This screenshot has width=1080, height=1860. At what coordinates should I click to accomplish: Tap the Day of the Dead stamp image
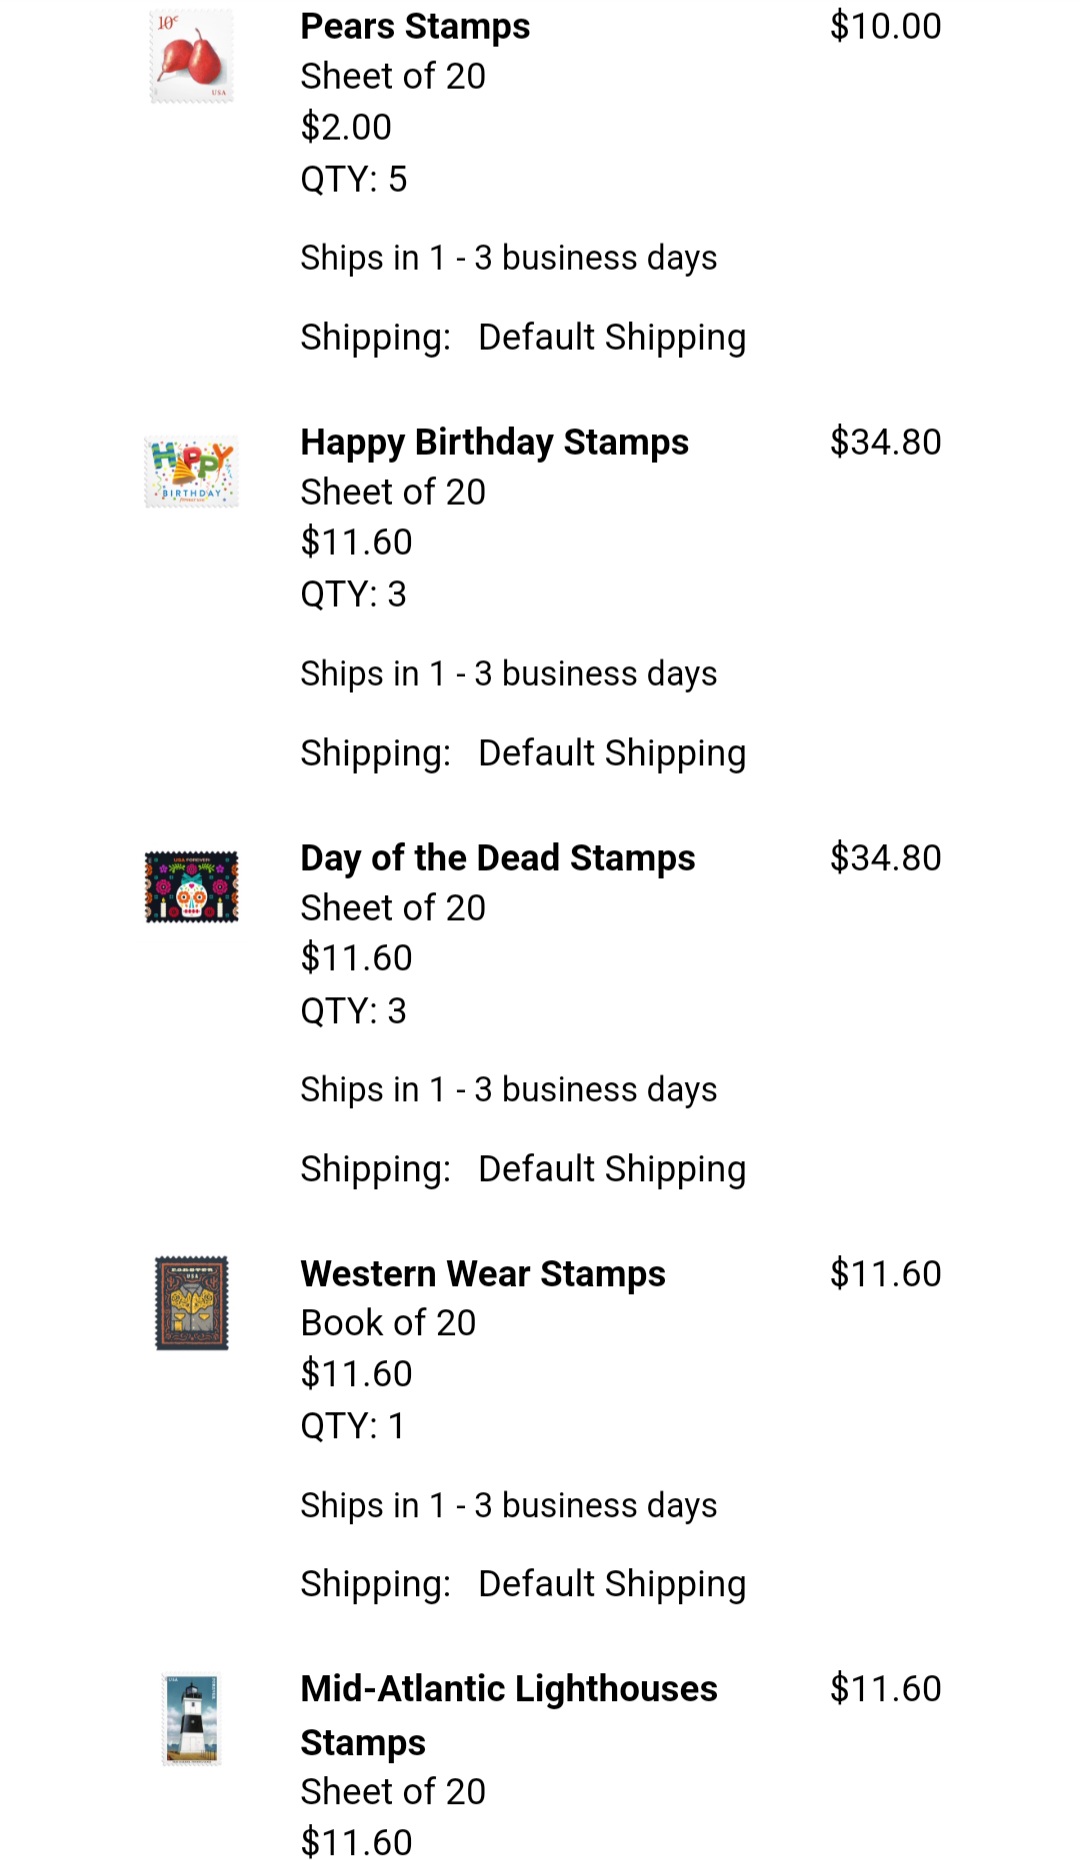(191, 887)
